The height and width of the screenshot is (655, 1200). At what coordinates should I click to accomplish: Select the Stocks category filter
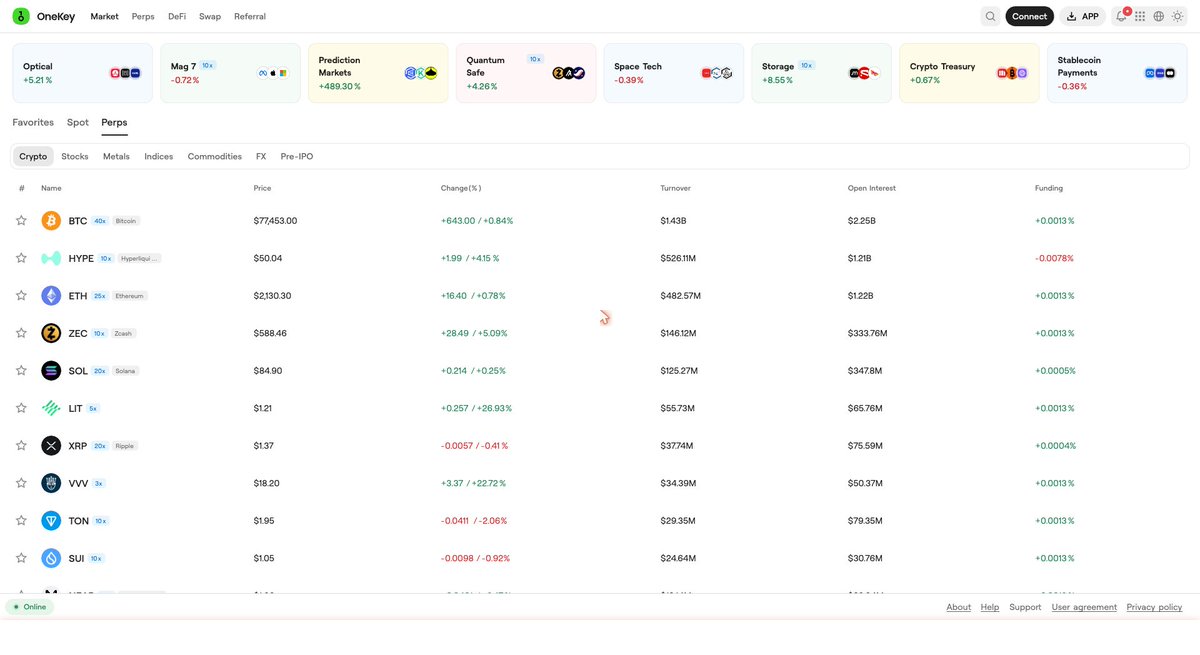point(75,156)
